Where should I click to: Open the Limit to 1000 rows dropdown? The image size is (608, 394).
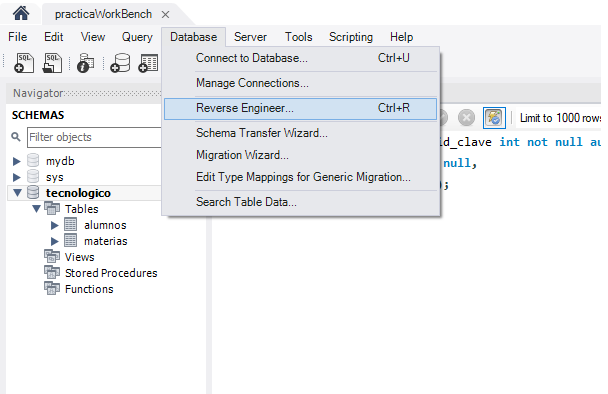click(x=560, y=118)
